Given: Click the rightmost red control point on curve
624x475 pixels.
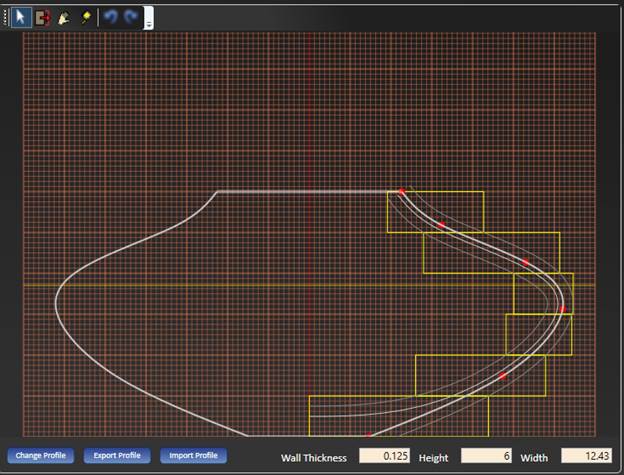Looking at the screenshot, I should tap(562, 309).
